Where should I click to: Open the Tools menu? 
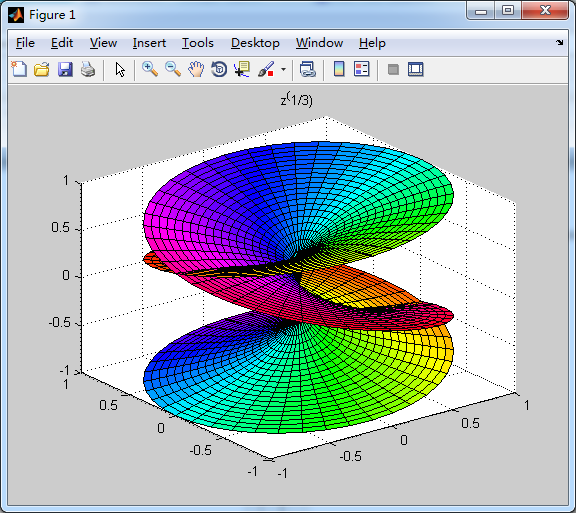point(198,43)
